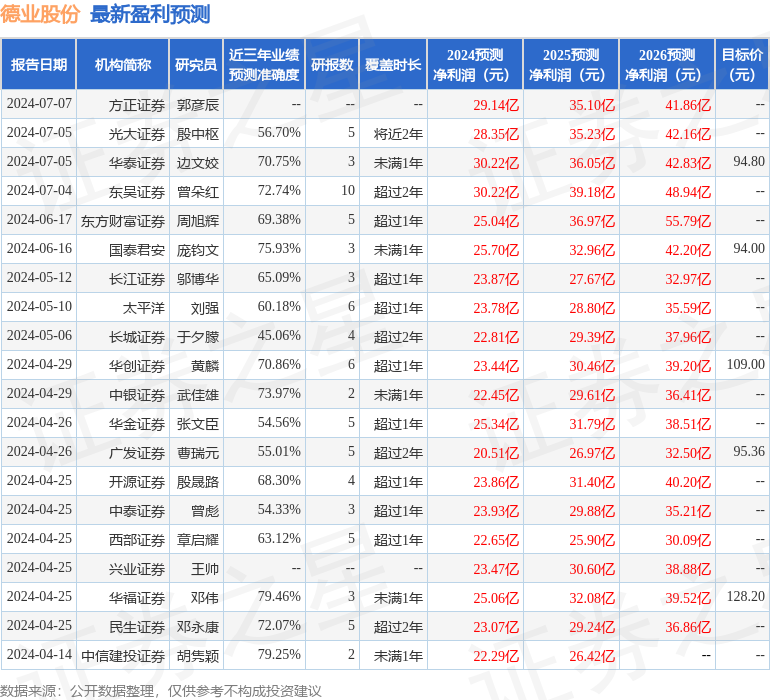Click the 48.94亿 forecast value
Image resolution: width=770 pixels, height=700 pixels.
(688, 192)
